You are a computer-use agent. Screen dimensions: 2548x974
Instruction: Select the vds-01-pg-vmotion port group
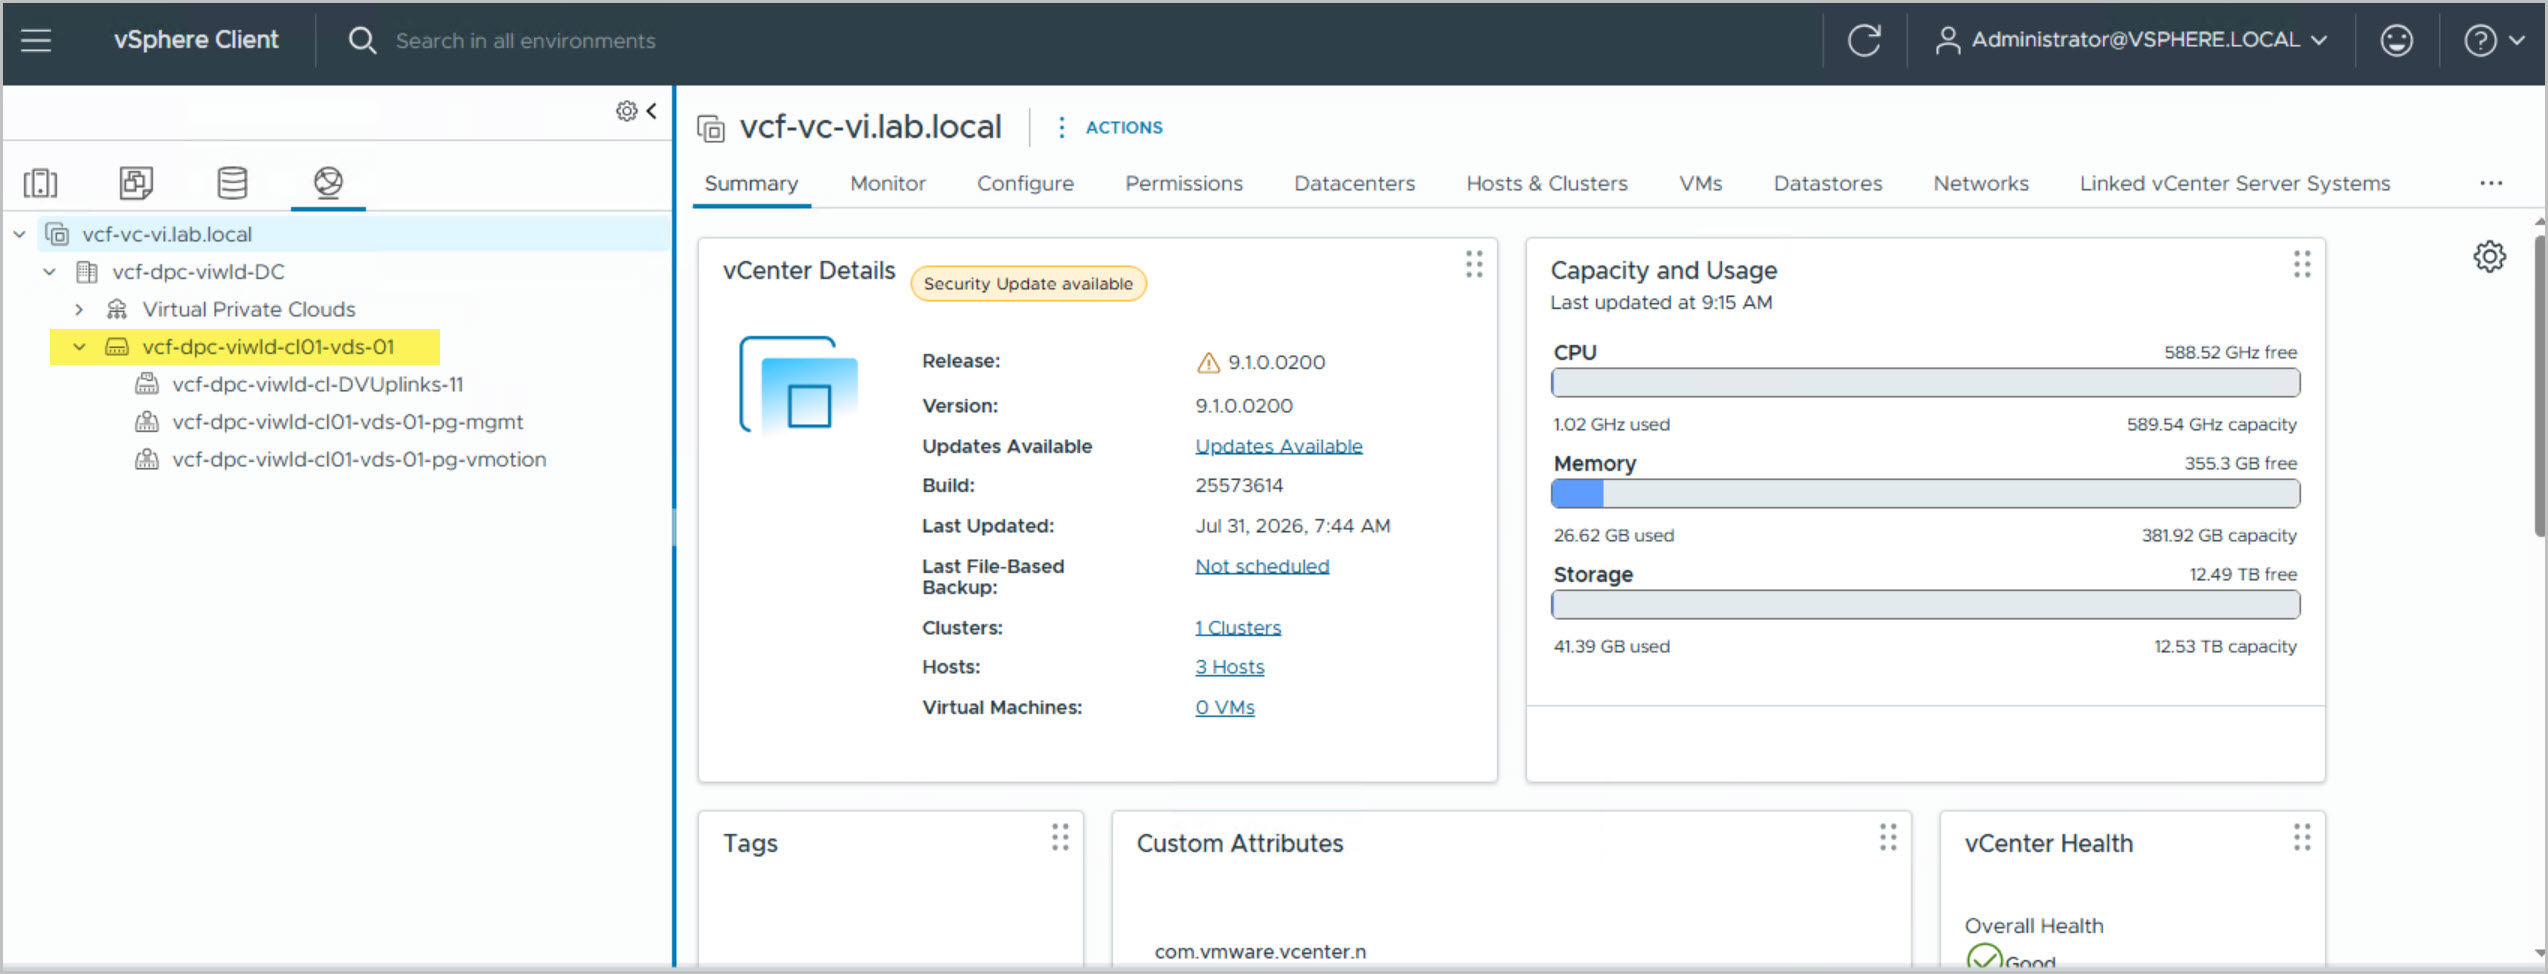pyautogui.click(x=359, y=460)
